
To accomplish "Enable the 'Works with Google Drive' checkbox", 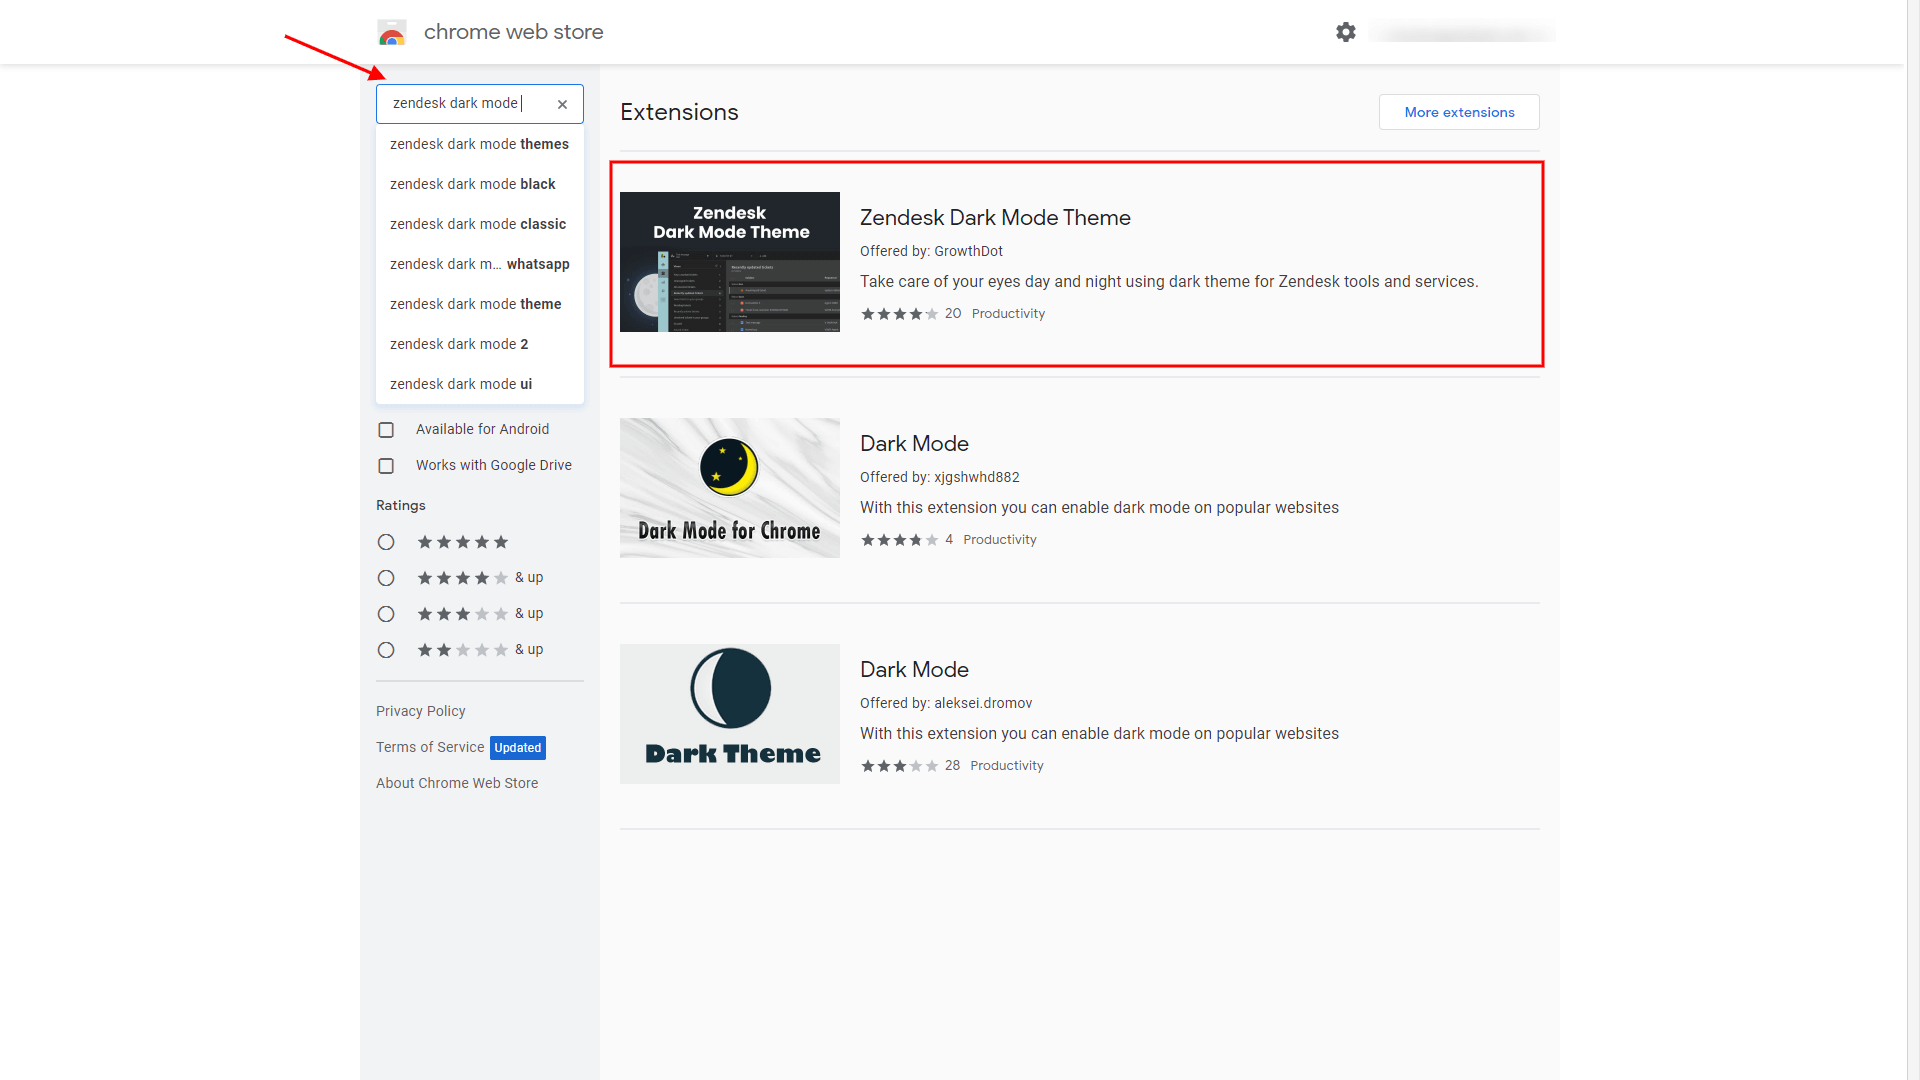I will [386, 466].
